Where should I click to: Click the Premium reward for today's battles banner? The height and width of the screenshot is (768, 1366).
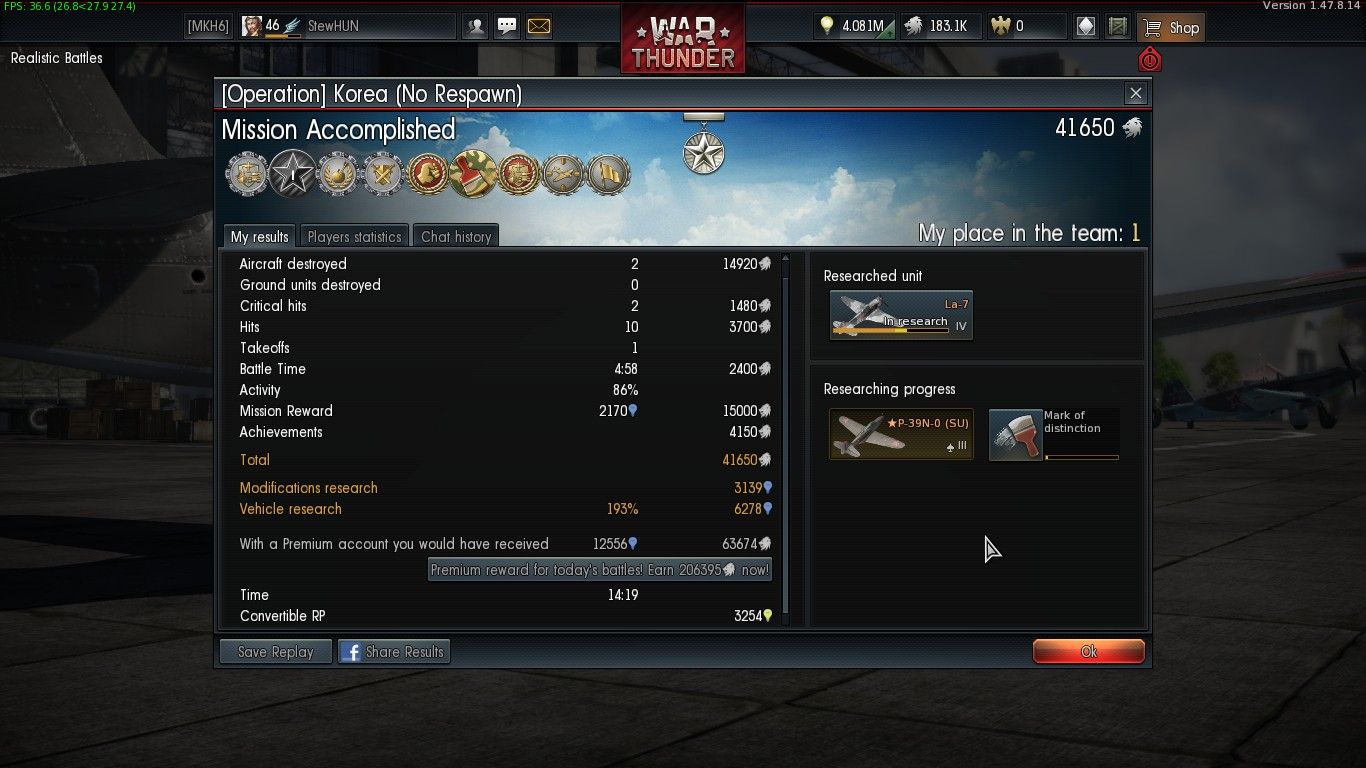[x=600, y=570]
